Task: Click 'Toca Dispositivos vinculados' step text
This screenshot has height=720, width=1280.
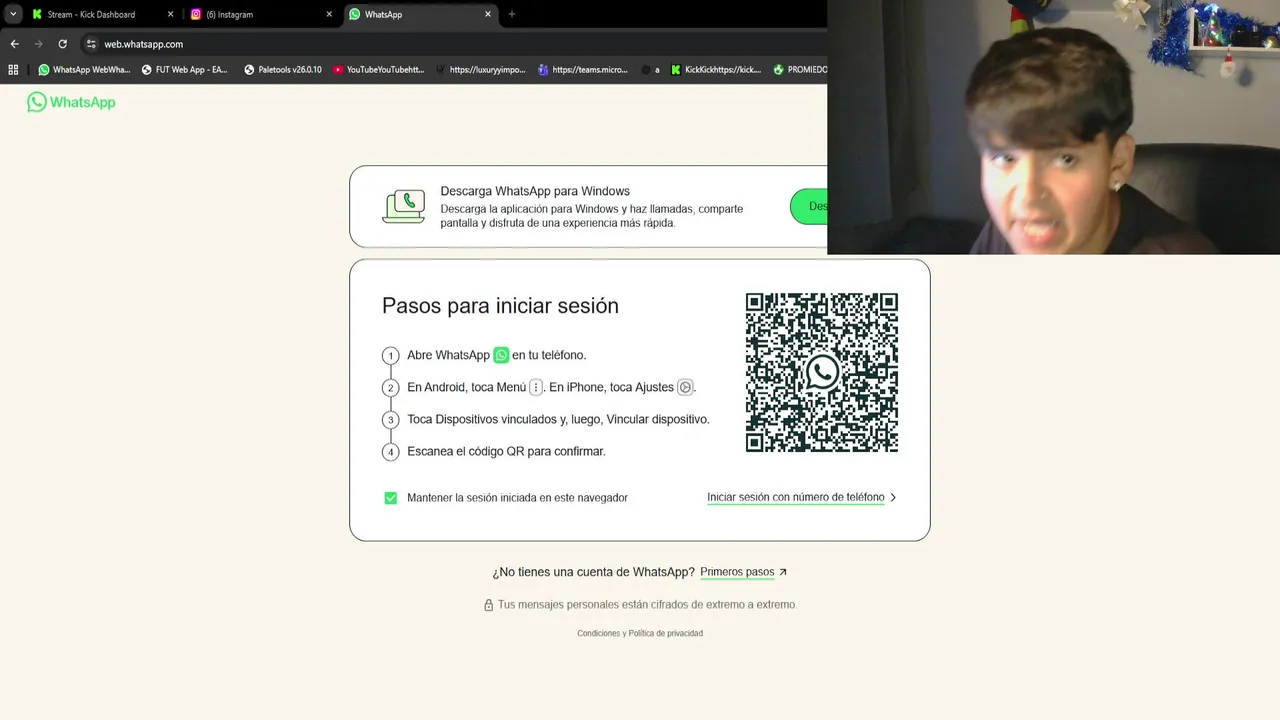Action: [558, 419]
